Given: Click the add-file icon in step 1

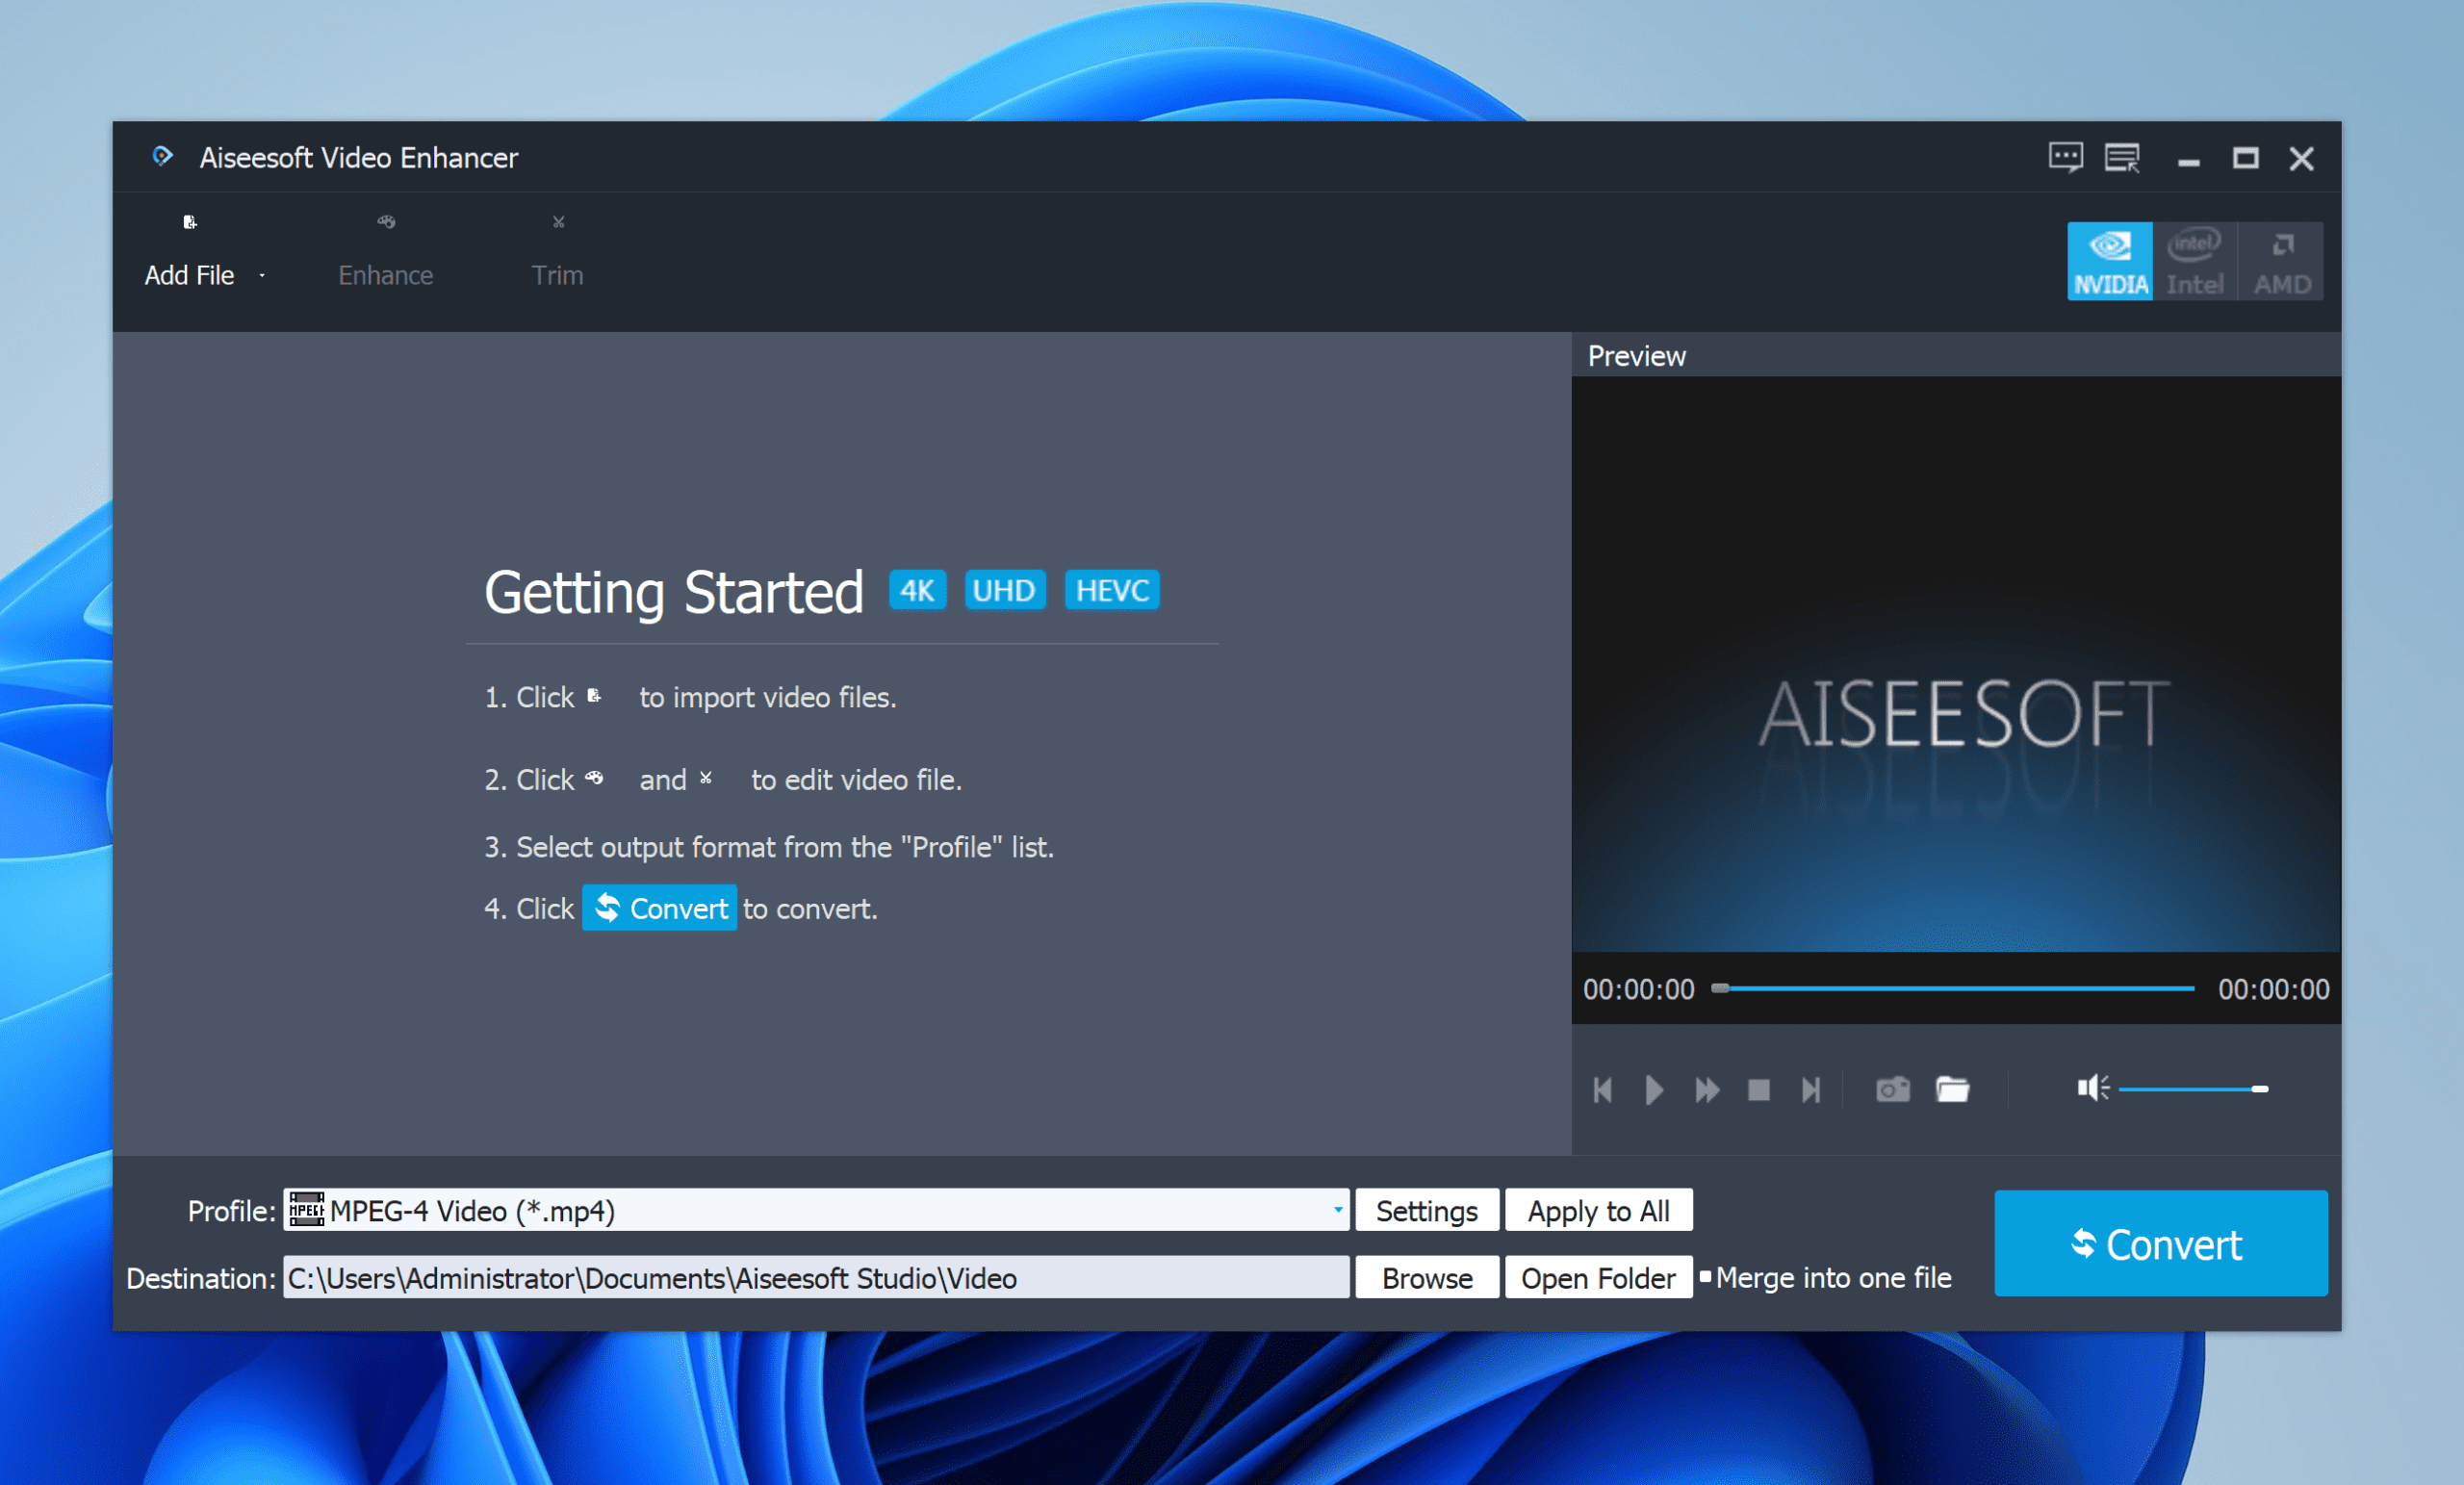Looking at the screenshot, I should (594, 695).
